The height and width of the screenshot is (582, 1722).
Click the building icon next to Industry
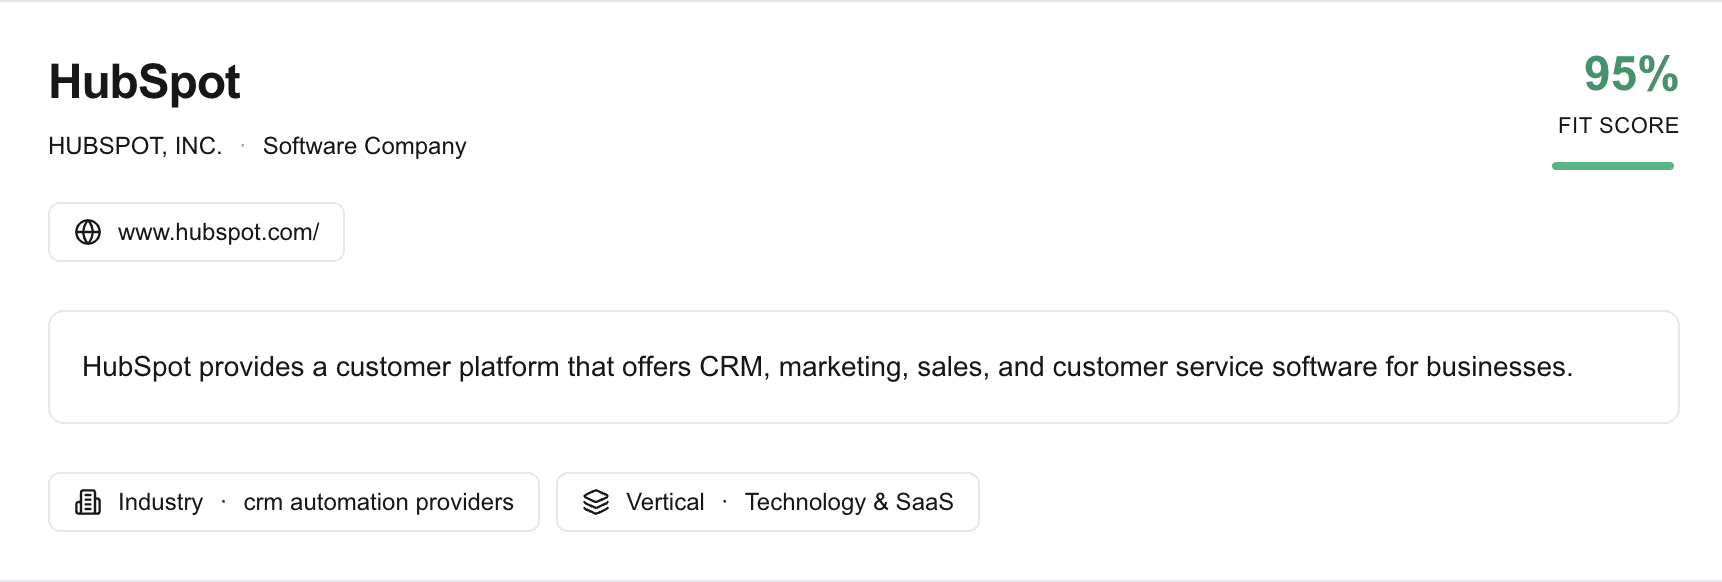(x=88, y=502)
